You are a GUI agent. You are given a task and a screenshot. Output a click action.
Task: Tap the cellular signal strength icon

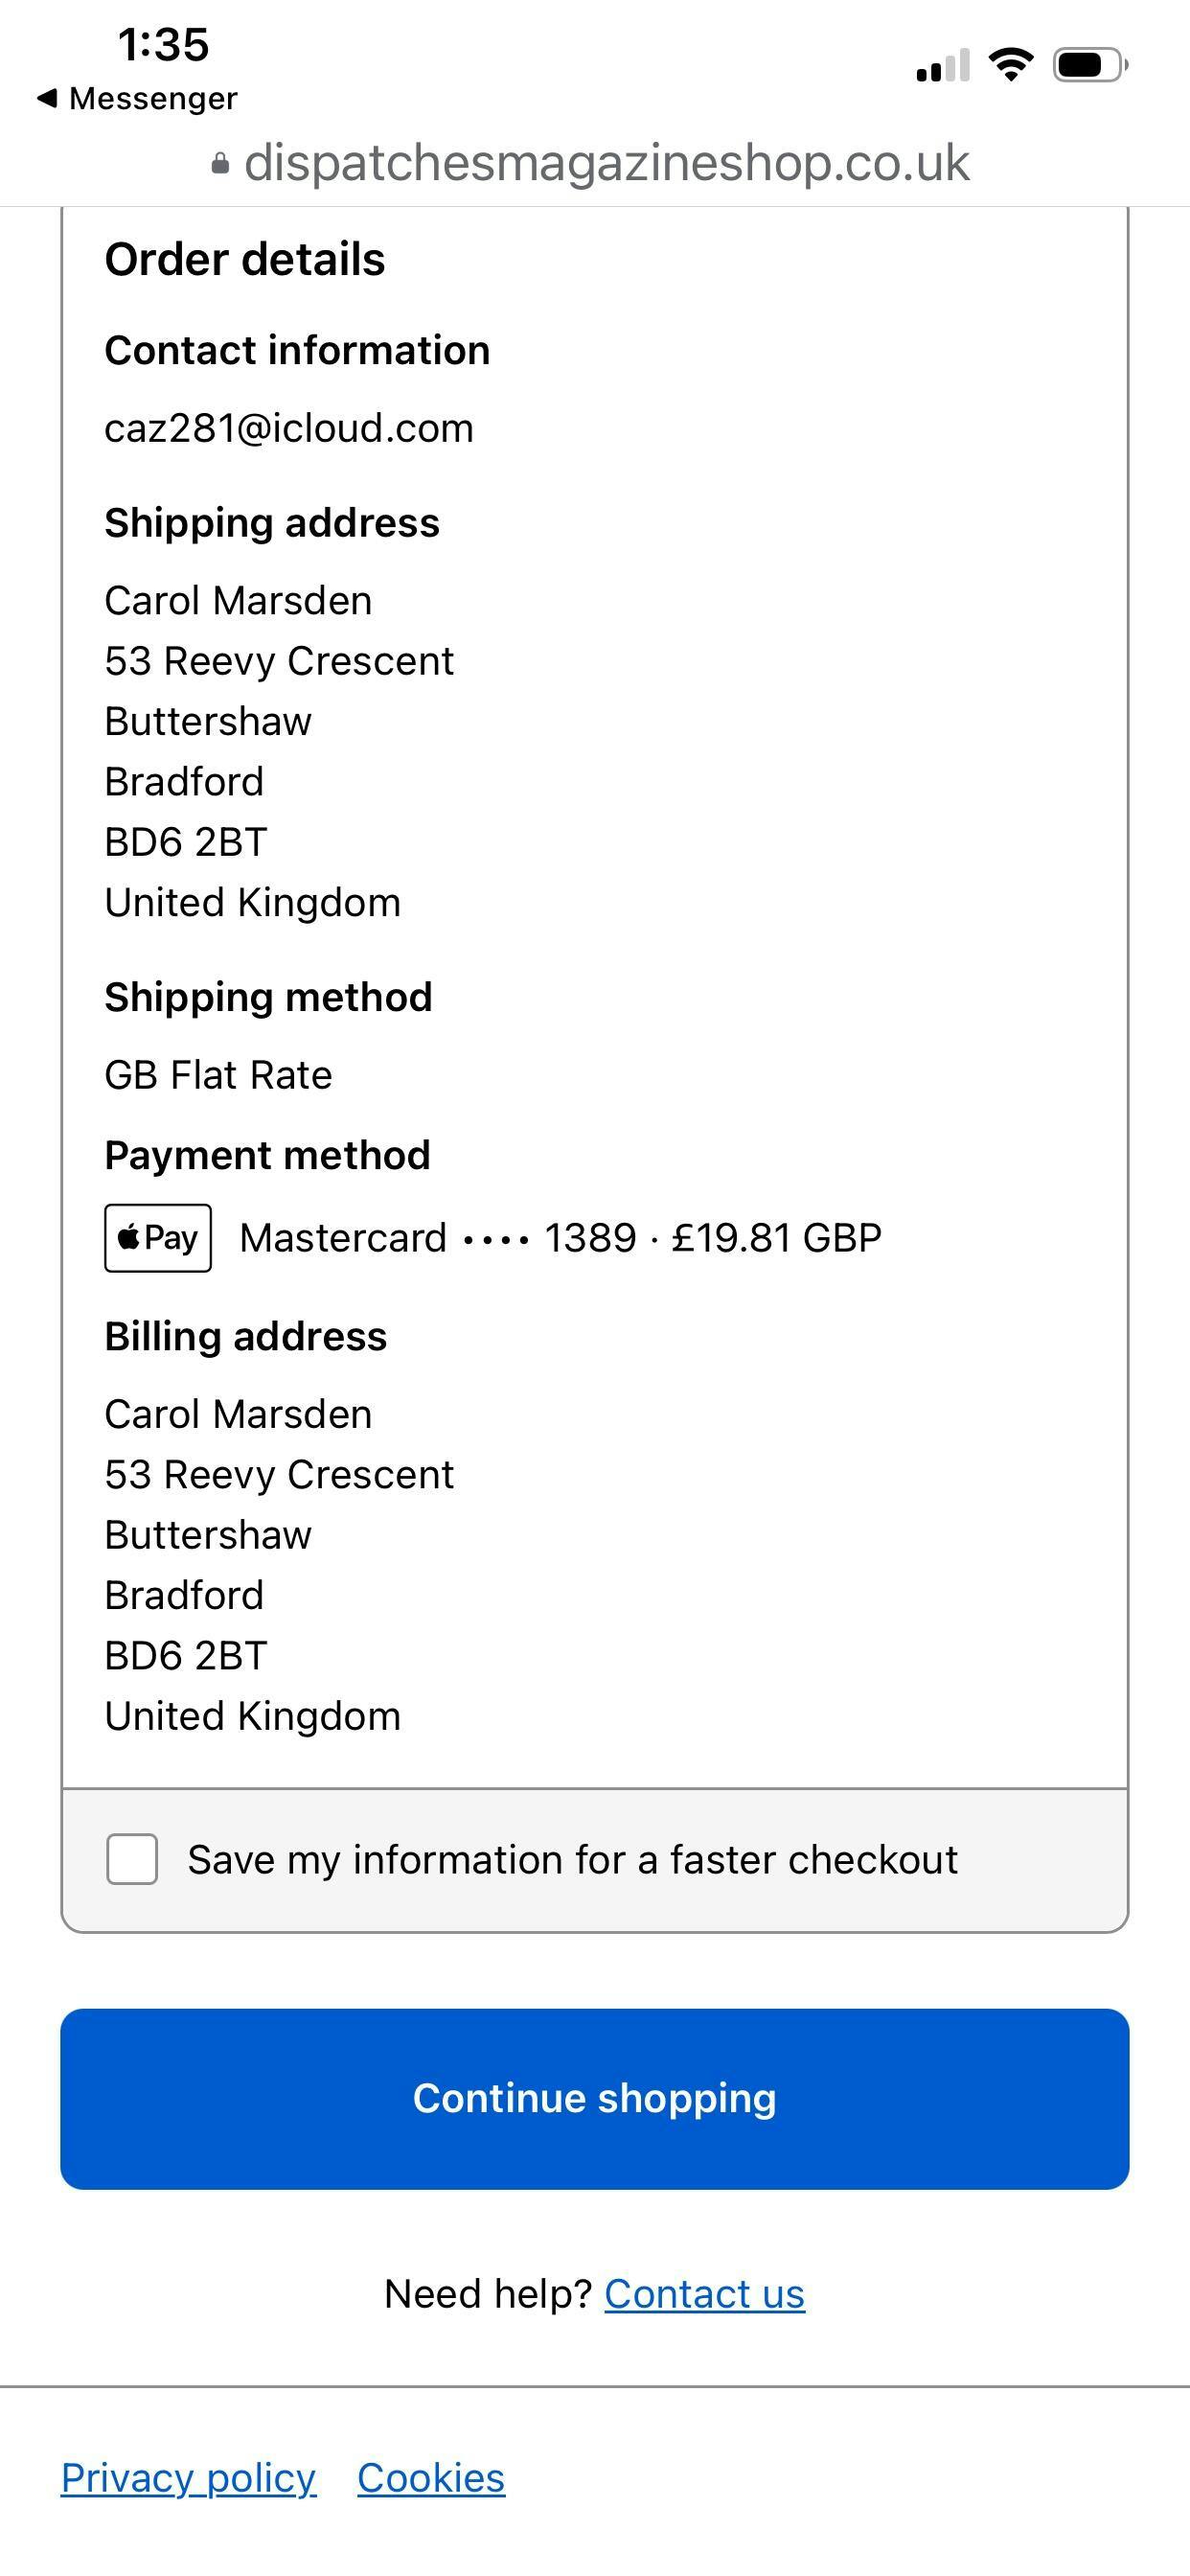(942, 66)
